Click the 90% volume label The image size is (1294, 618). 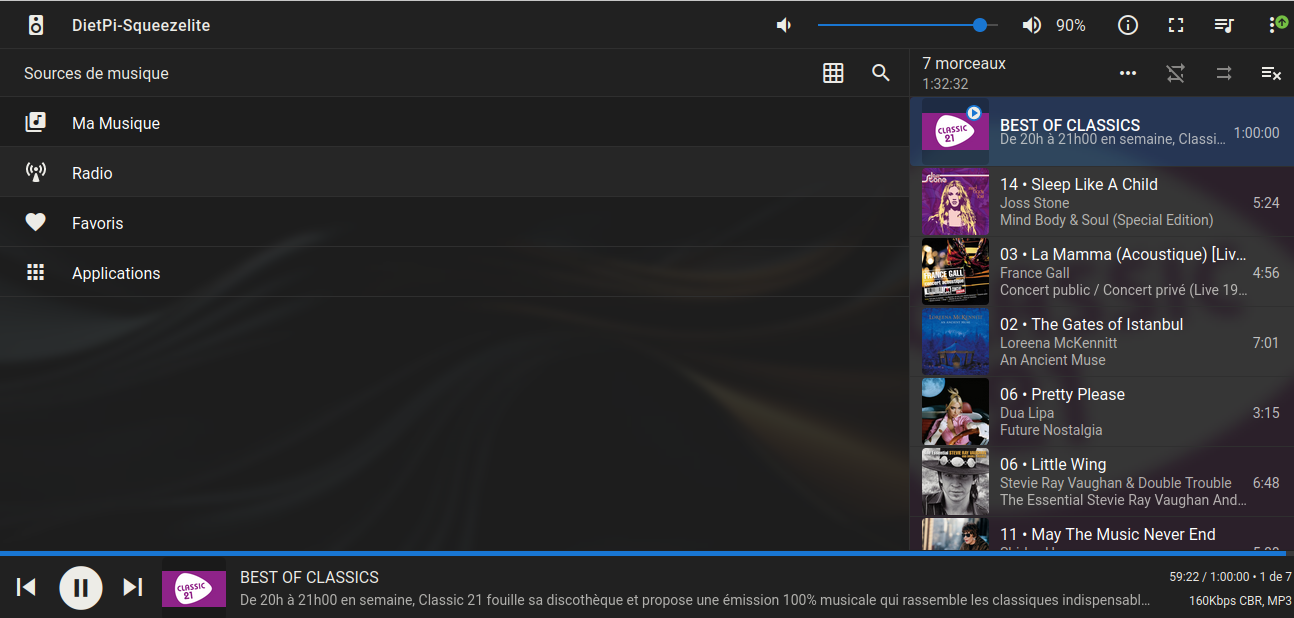click(1071, 25)
